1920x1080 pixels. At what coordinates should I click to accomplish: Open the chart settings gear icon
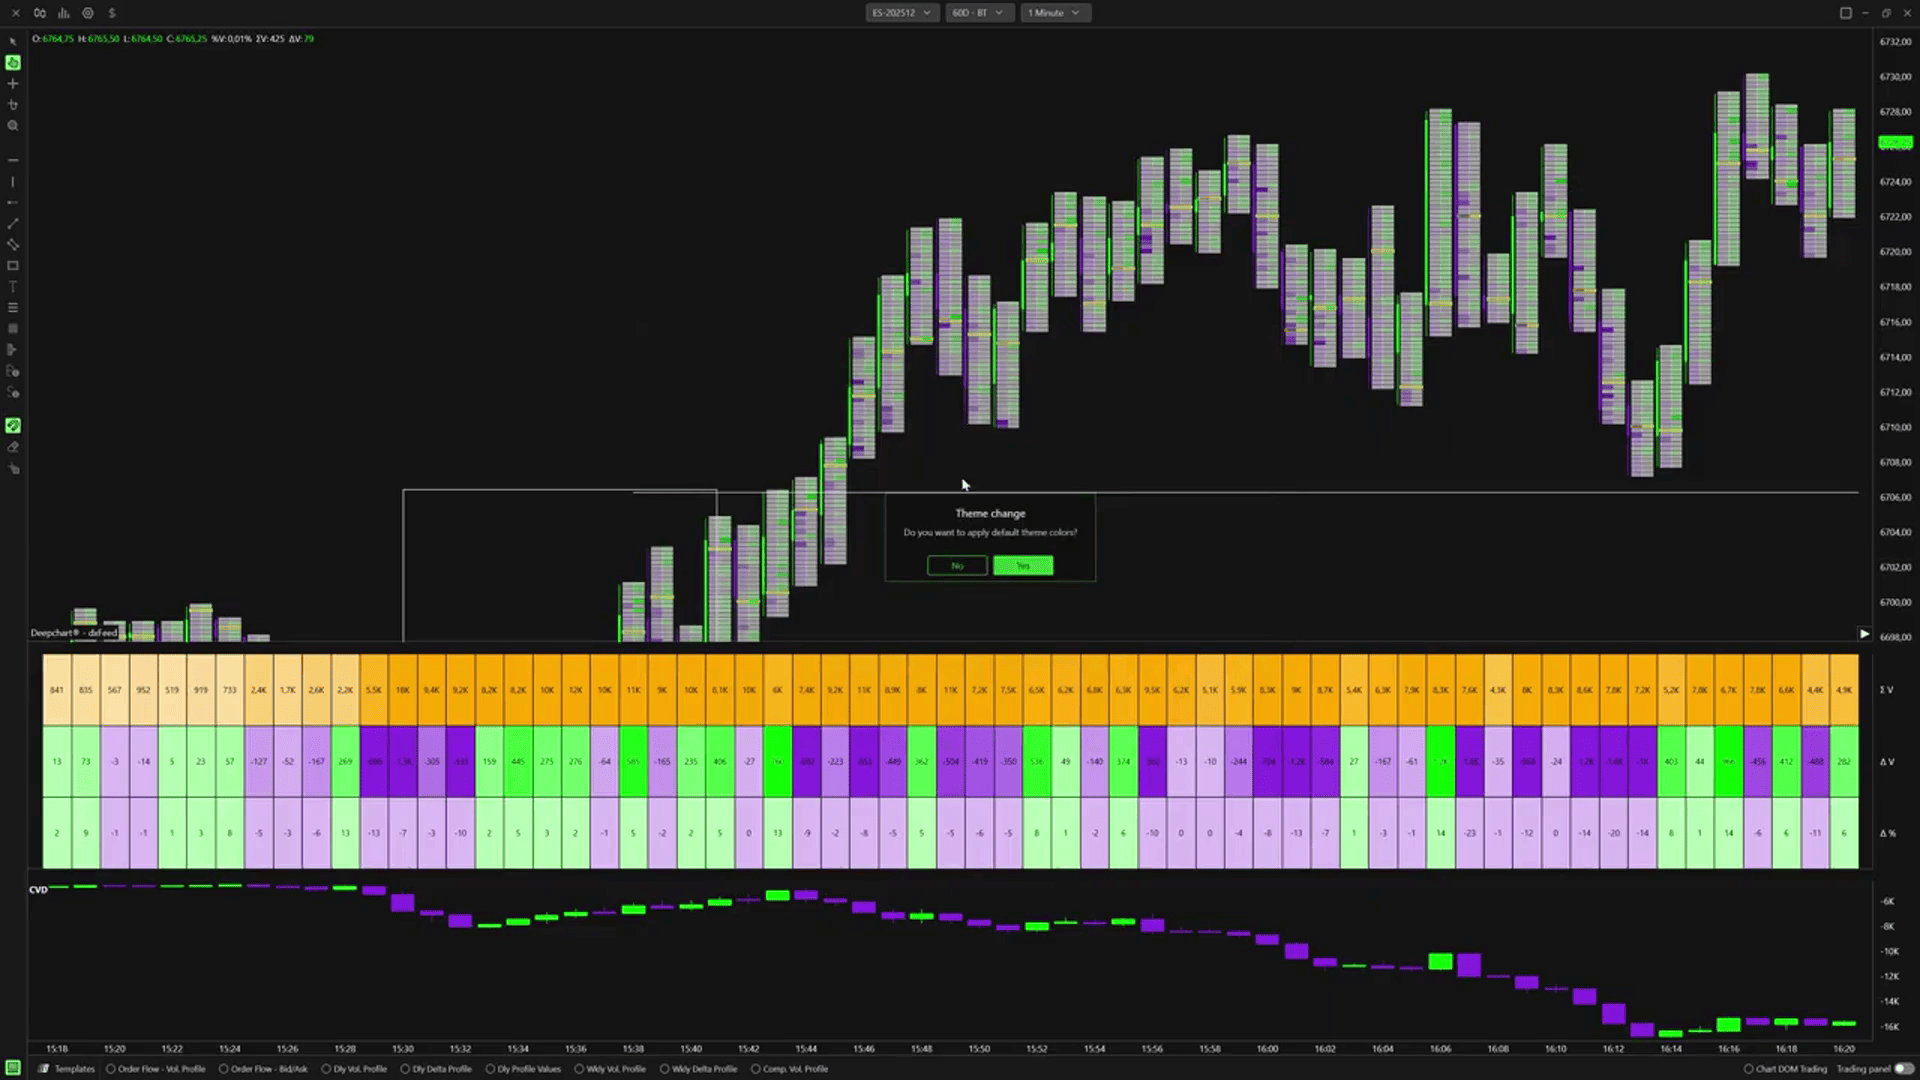pos(88,13)
